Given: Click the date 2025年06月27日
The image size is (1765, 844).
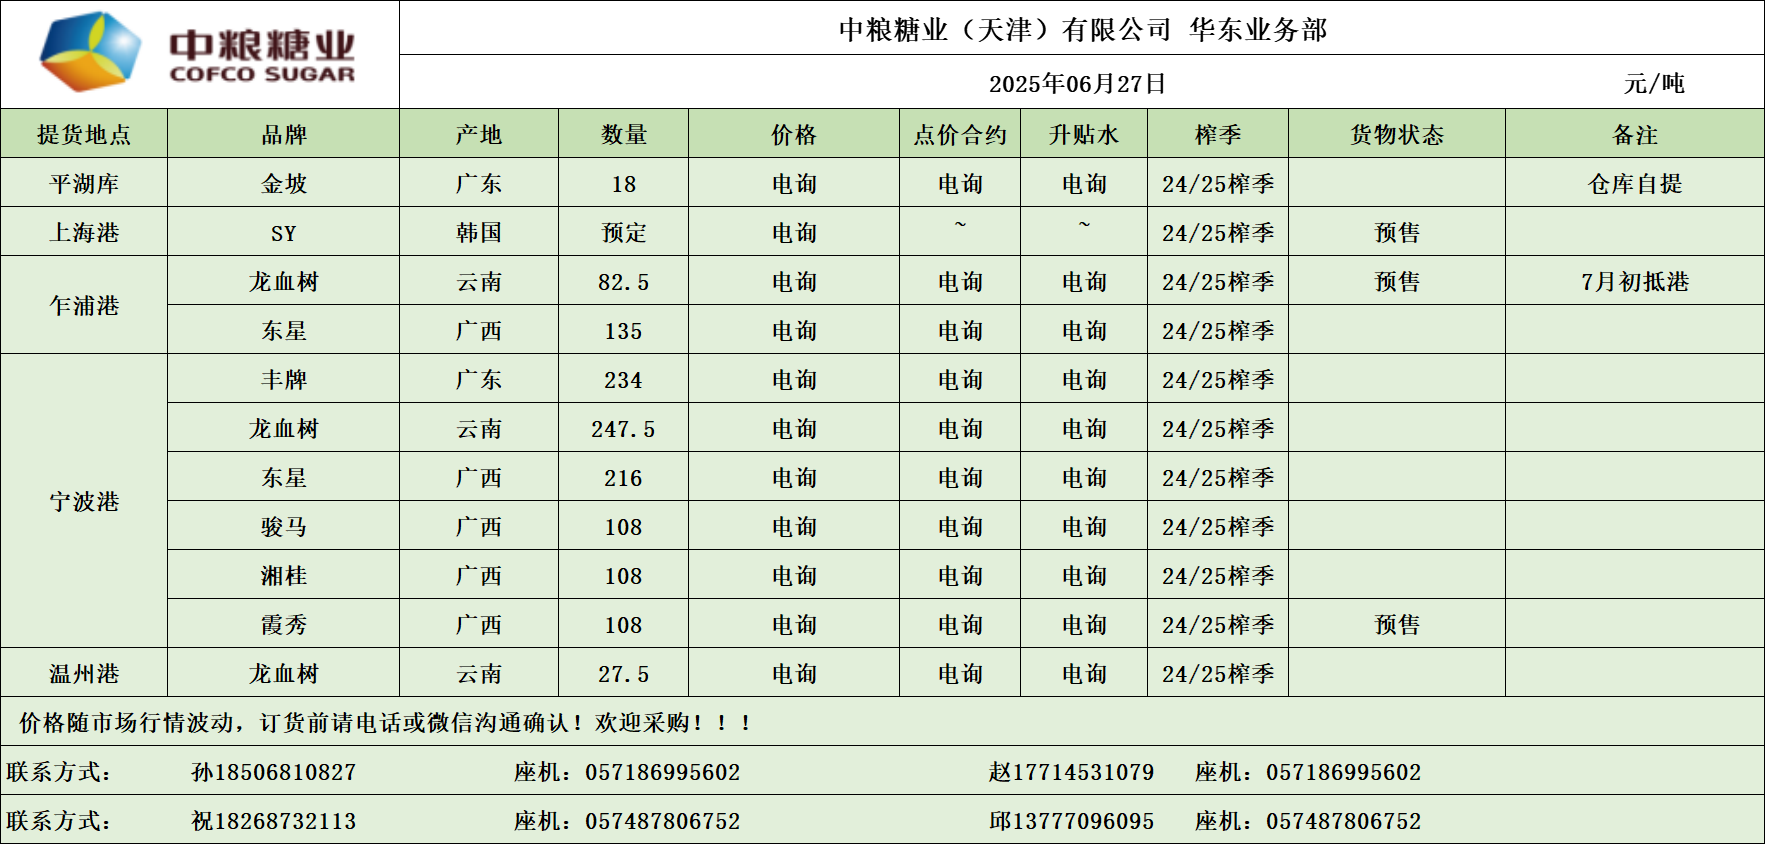Looking at the screenshot, I should coord(1077,83).
